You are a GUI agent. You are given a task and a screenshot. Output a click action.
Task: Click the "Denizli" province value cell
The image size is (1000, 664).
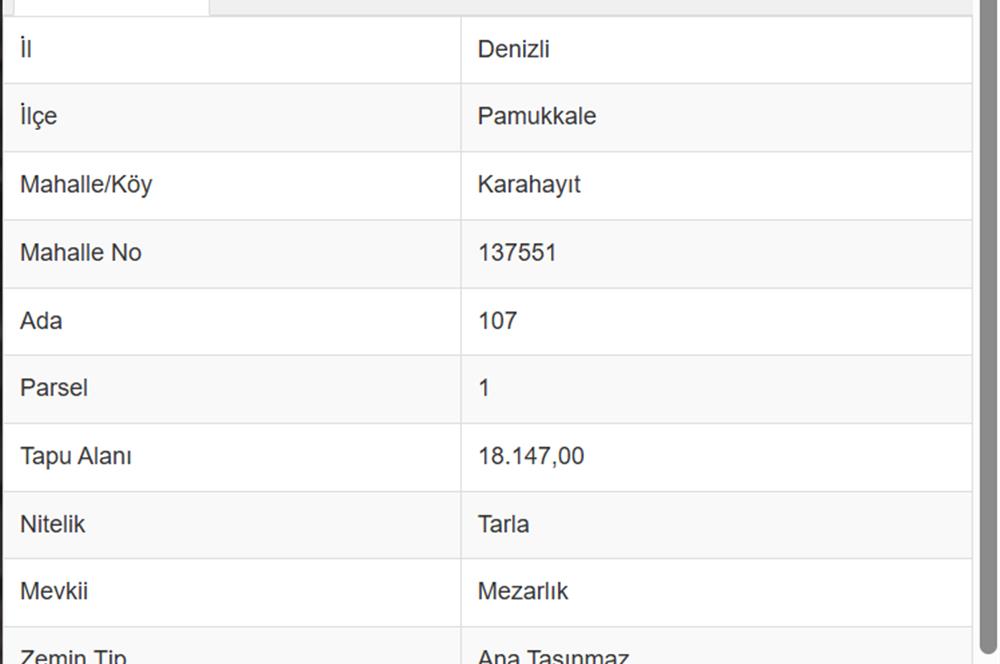click(x=514, y=49)
